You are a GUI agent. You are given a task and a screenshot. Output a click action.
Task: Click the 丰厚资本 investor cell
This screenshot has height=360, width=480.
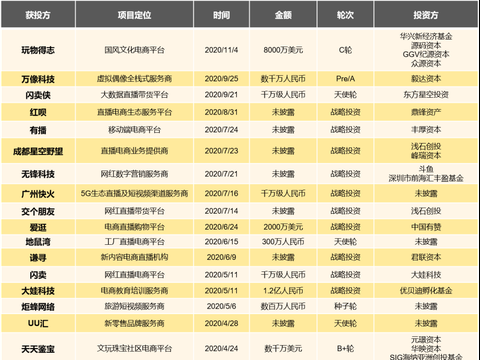[x=426, y=130]
